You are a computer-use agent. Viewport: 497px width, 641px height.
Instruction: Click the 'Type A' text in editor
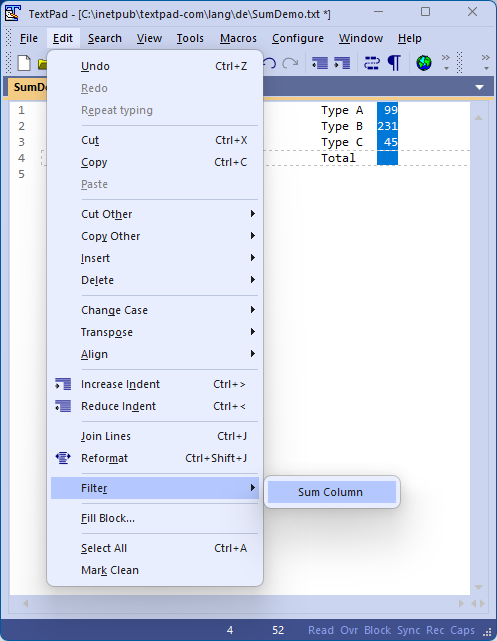pos(342,110)
